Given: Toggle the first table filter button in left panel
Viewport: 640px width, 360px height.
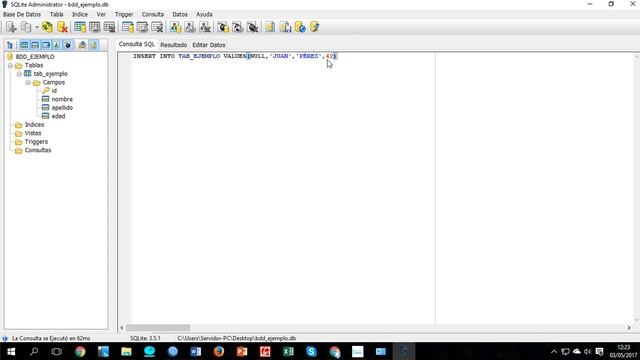Looking at the screenshot, I should pyautogui.click(x=24, y=45).
